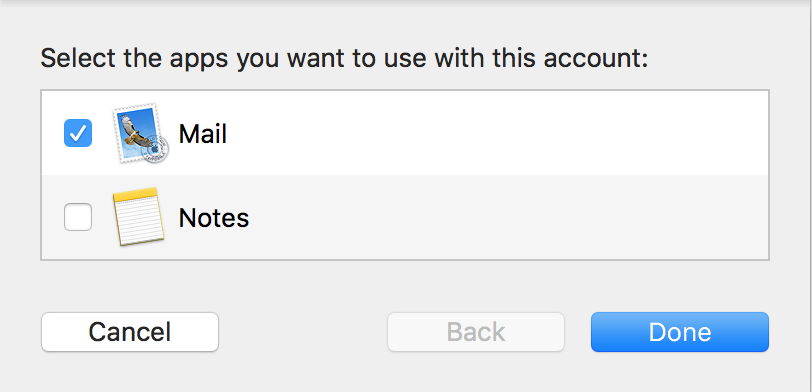812x392 pixels.
Task: Click the yellow header of Notes icon
Action: (x=135, y=195)
